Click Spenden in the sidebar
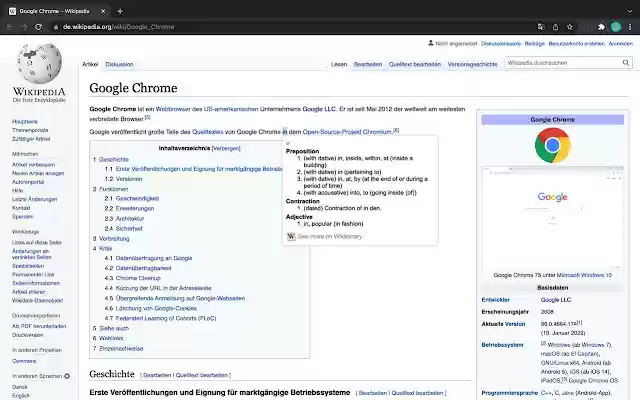 click(22, 216)
